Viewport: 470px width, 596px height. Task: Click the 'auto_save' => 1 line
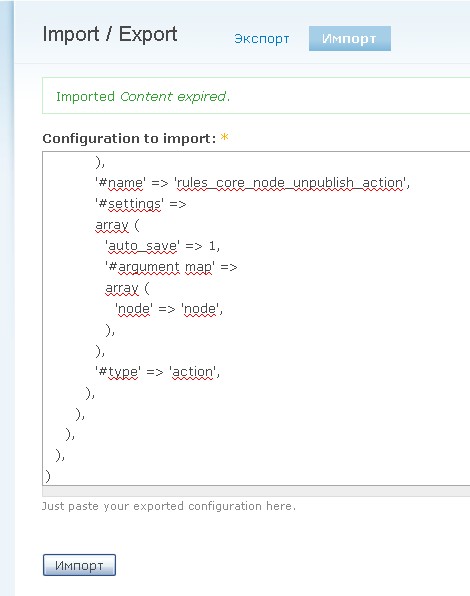pyautogui.click(x=162, y=246)
